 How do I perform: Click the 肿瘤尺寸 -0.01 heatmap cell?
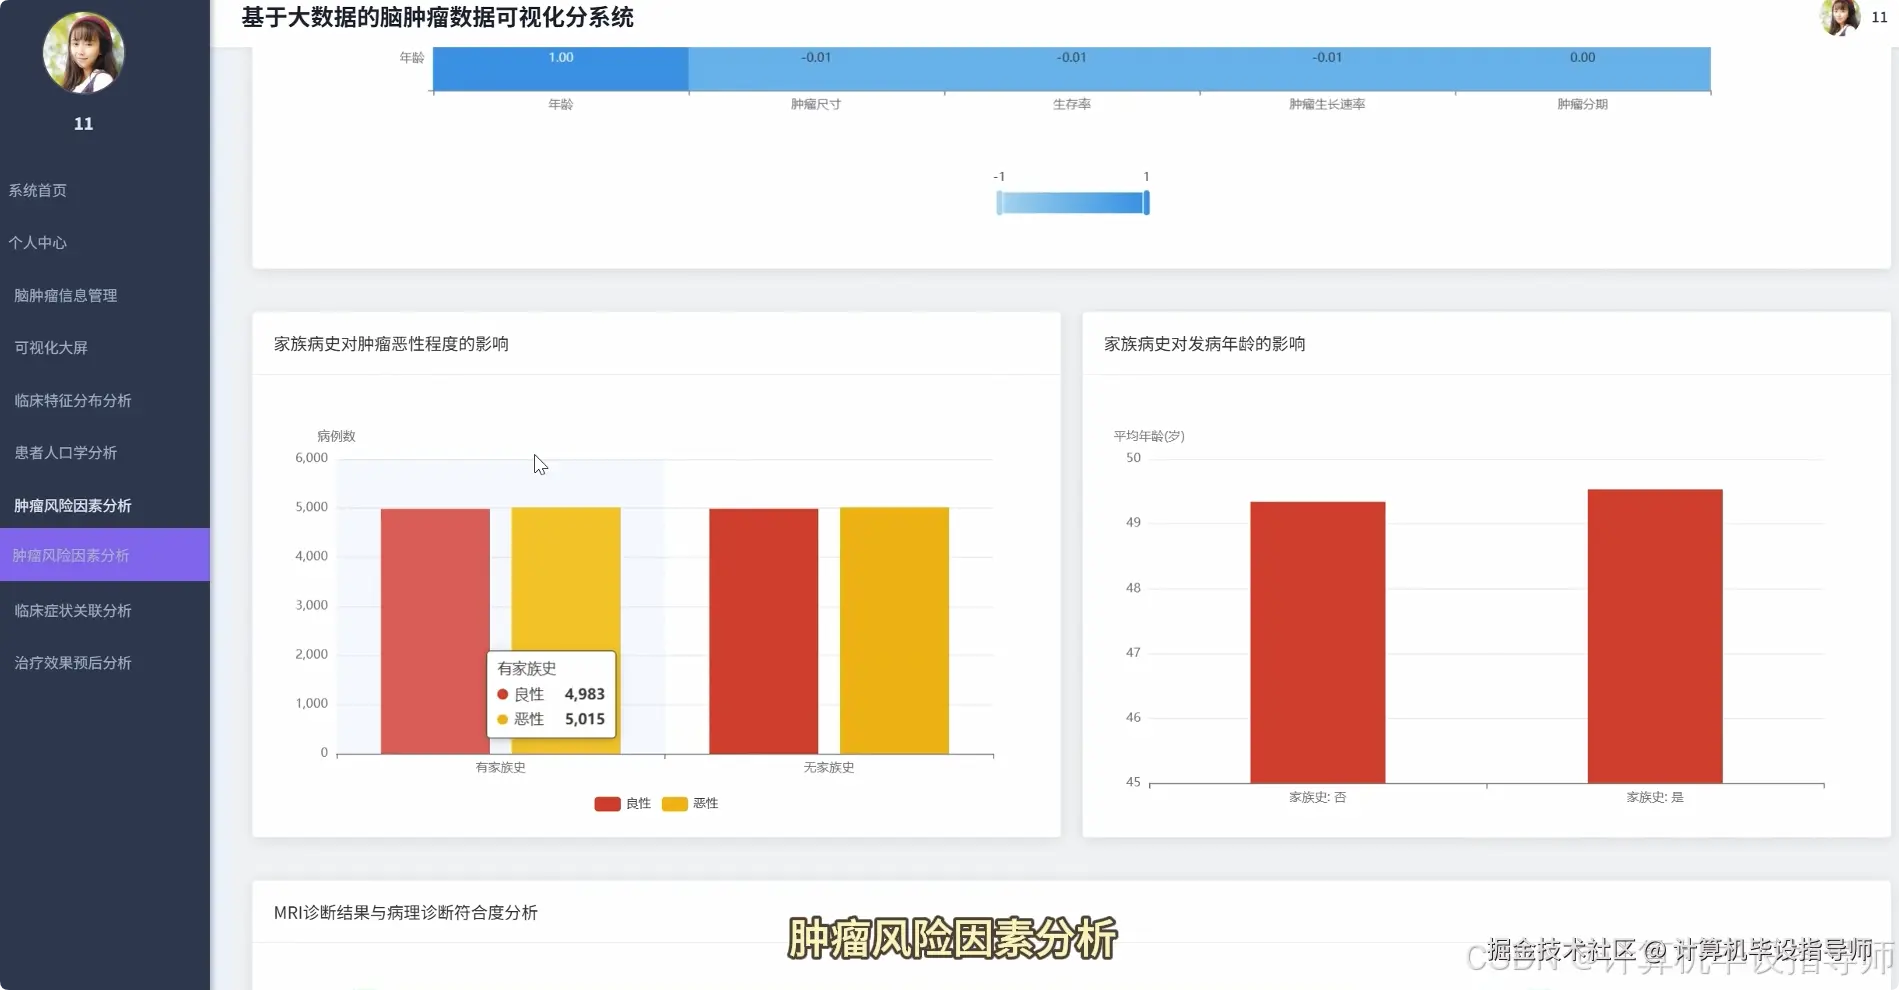(816, 68)
